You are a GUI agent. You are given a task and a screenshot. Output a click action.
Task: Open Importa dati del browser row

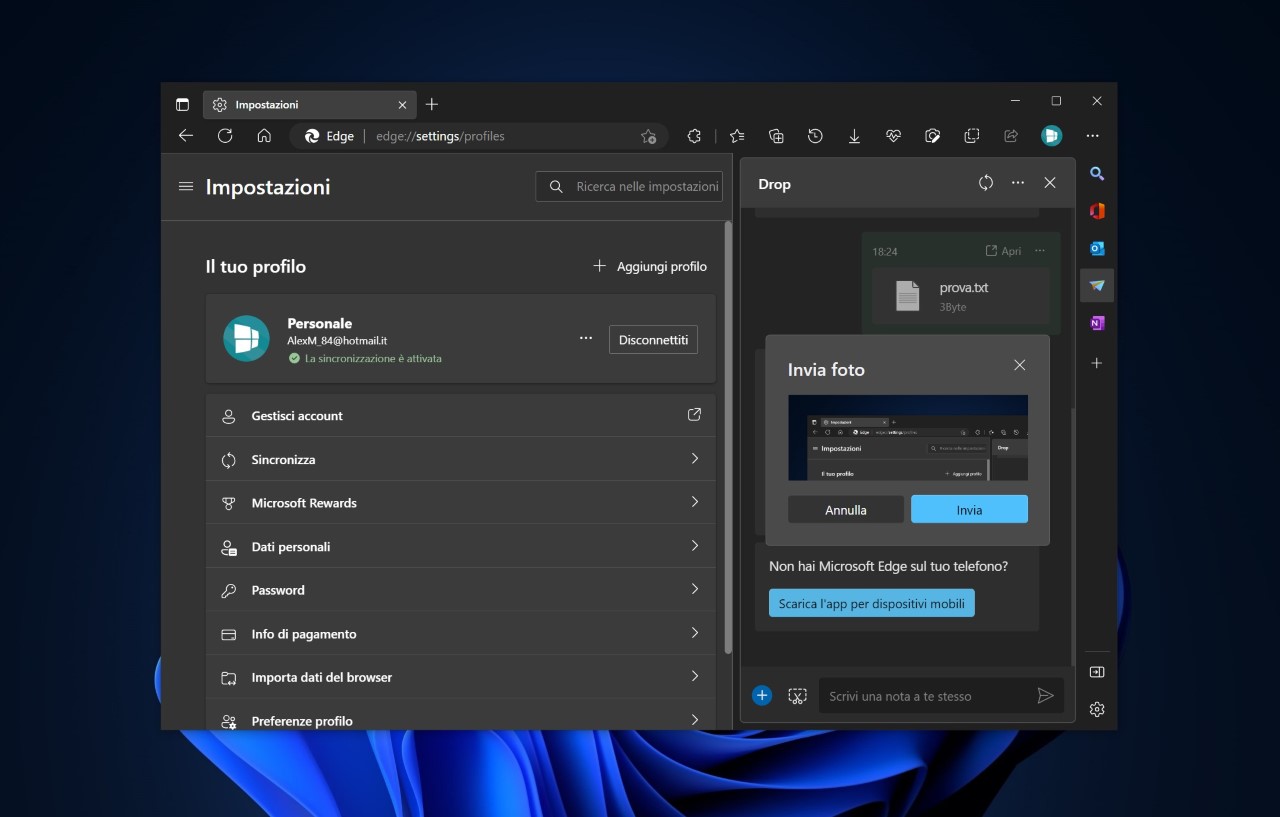pos(461,677)
